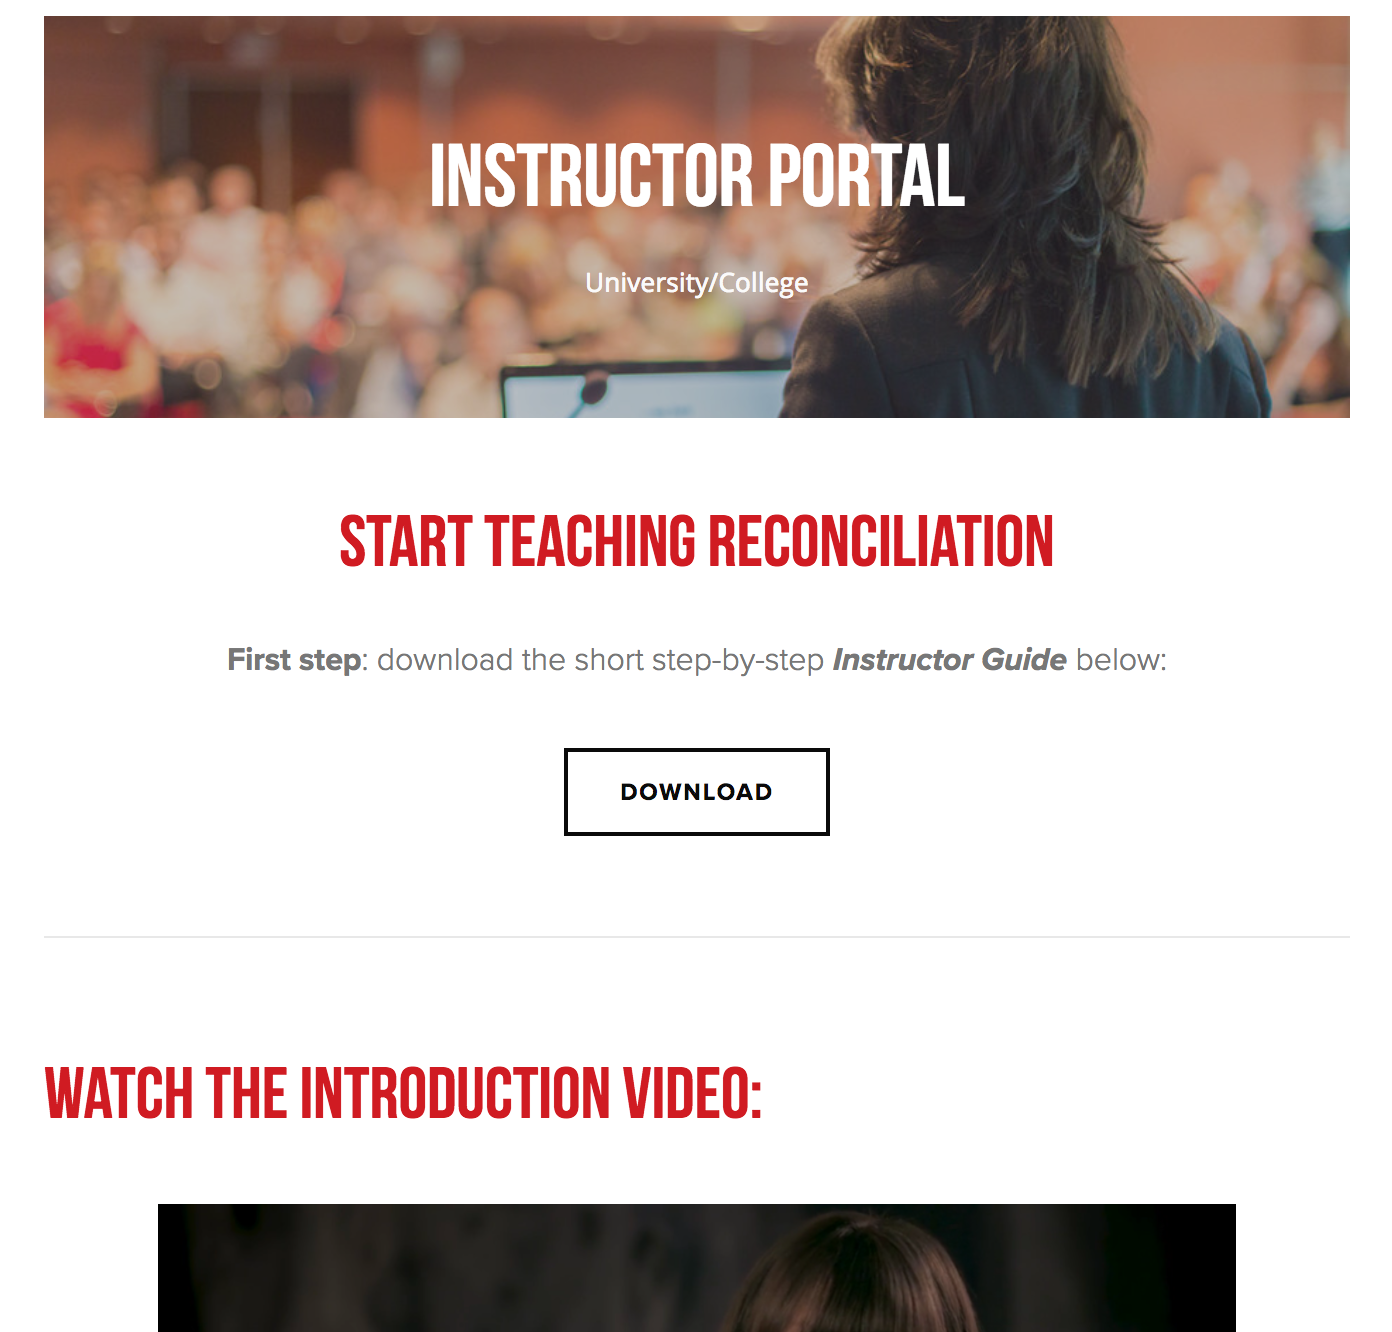Click the horizontal divider below Download
Image resolution: width=1392 pixels, height=1332 pixels.
tap(696, 937)
